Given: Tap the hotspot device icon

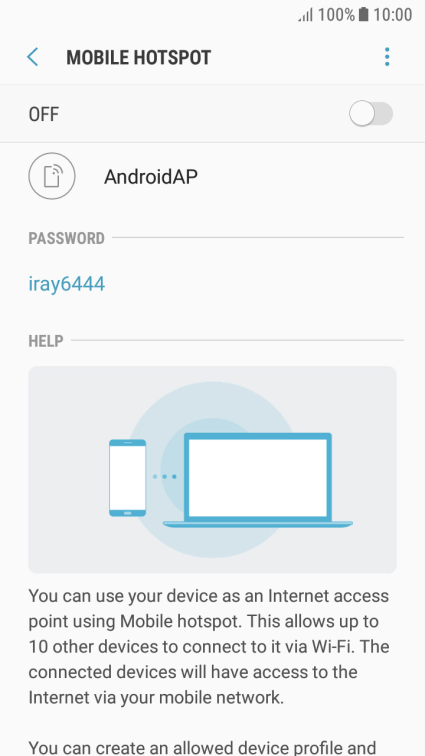Looking at the screenshot, I should pyautogui.click(x=52, y=176).
